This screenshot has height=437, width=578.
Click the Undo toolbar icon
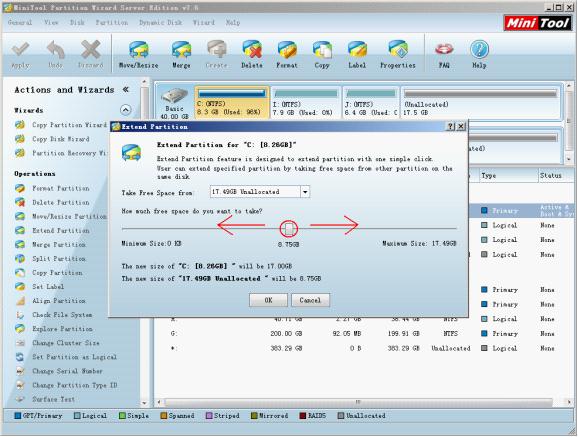tap(55, 55)
